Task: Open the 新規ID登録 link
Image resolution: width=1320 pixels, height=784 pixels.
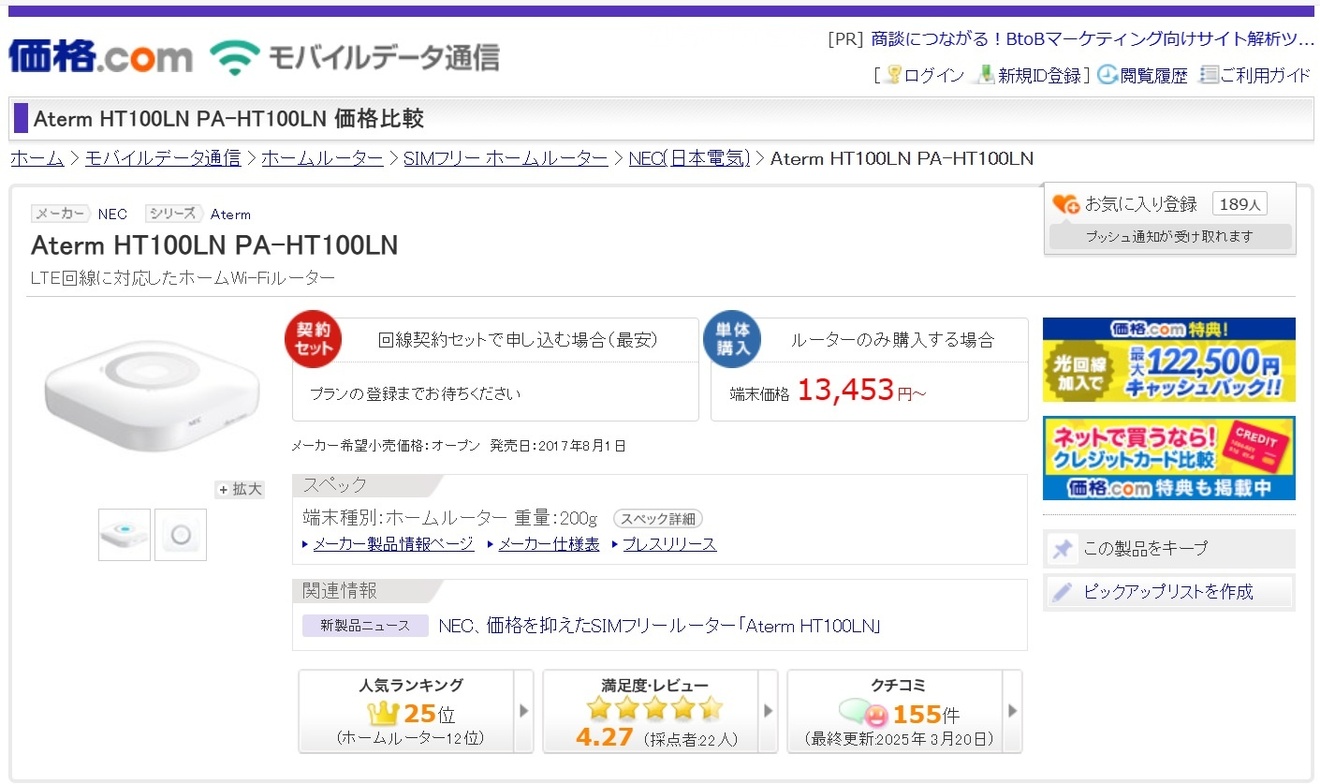Action: point(1040,76)
